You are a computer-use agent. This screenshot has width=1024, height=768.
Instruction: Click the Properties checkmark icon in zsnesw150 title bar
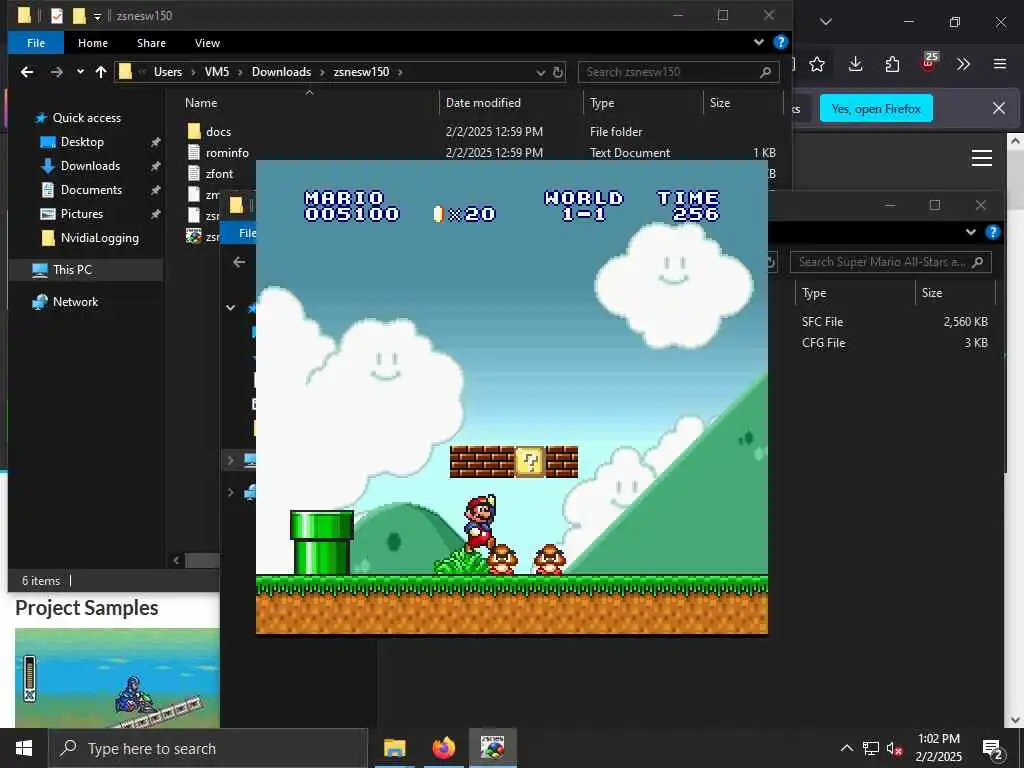[57, 15]
